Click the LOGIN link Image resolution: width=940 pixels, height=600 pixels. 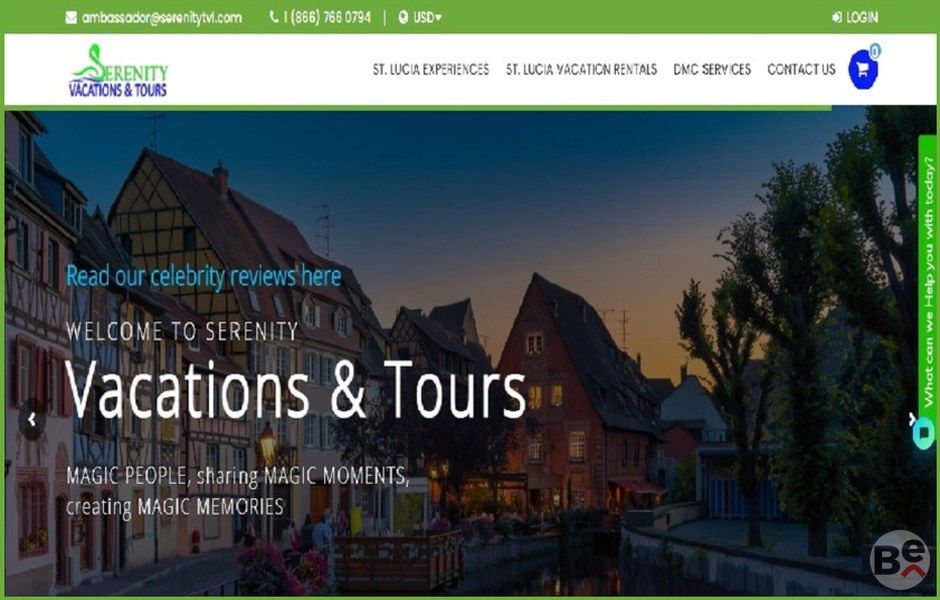click(x=862, y=17)
